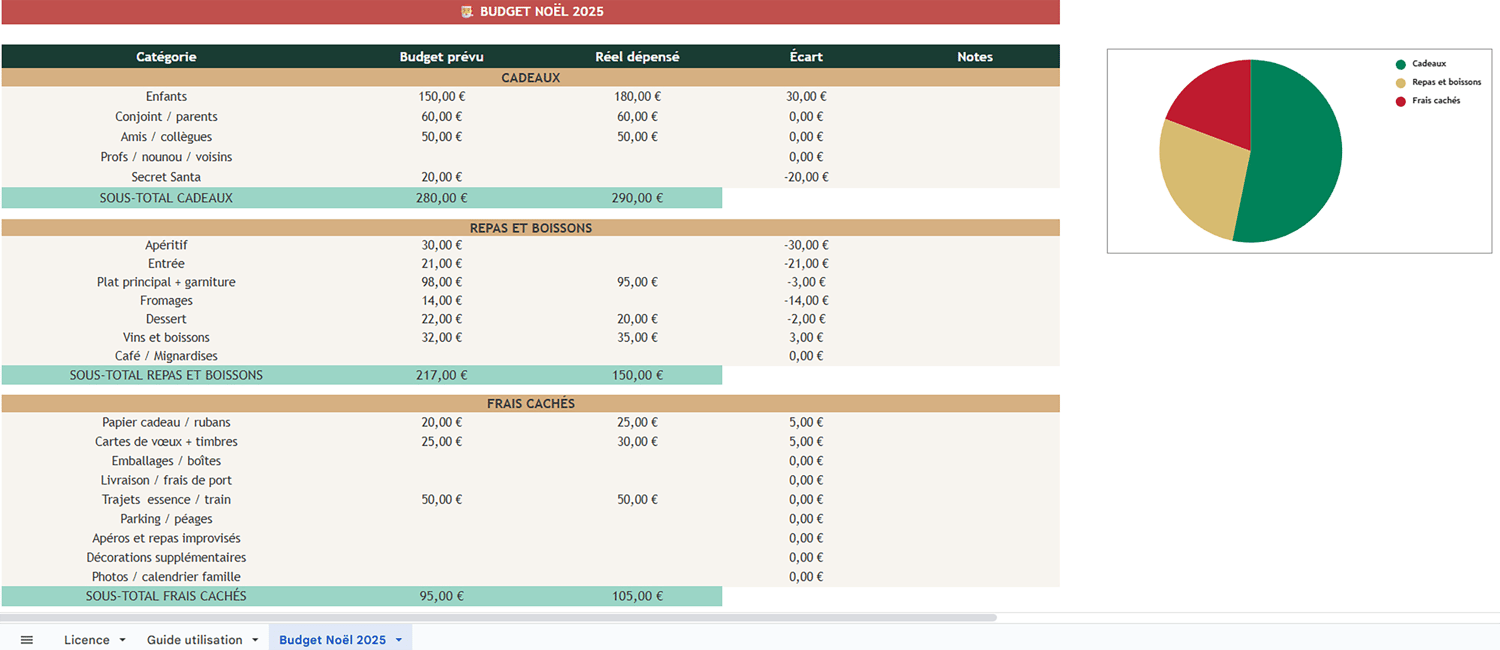The height and width of the screenshot is (650, 1500).
Task: Open the all-sheets hamburger menu
Action: click(x=27, y=640)
